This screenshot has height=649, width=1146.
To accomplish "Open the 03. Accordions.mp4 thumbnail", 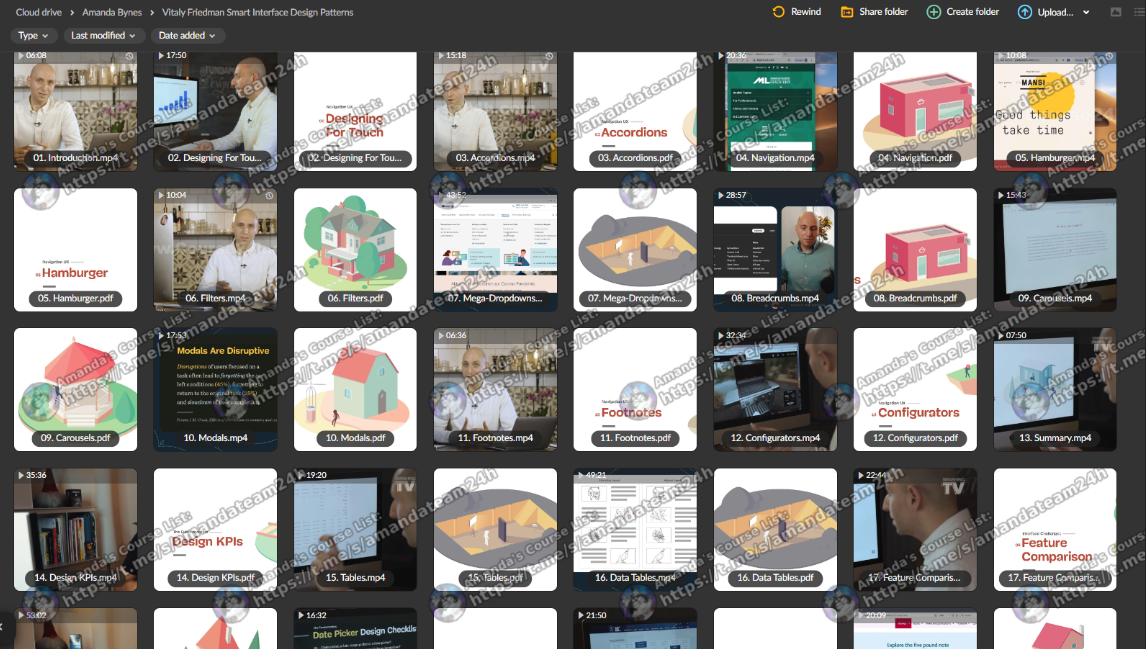I will (x=495, y=110).
